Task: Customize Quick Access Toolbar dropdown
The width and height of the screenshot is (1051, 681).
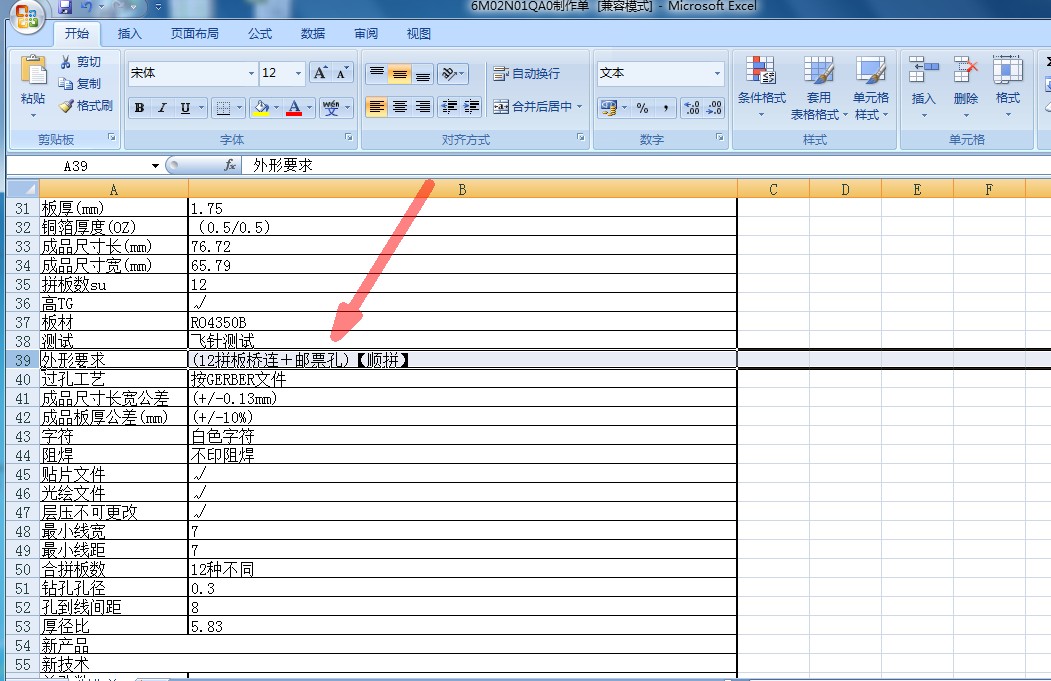Action: pos(158,7)
